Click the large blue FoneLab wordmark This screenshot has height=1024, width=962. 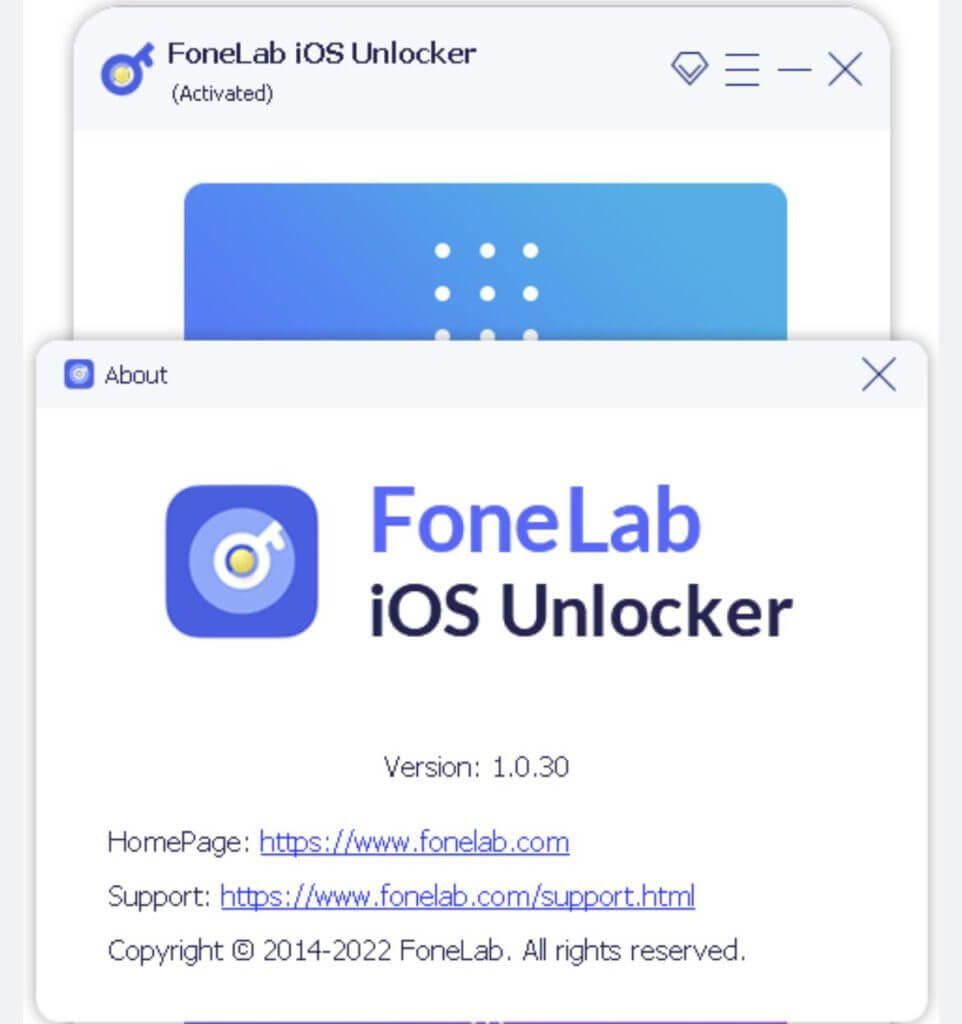point(535,520)
